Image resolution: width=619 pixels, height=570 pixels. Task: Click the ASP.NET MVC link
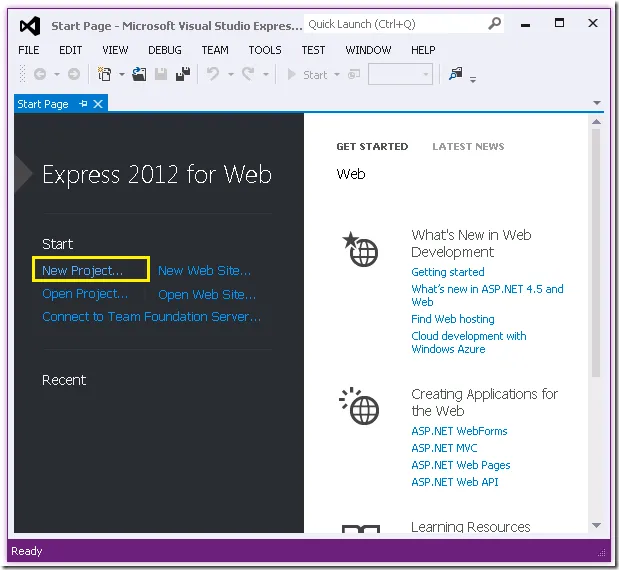point(445,448)
